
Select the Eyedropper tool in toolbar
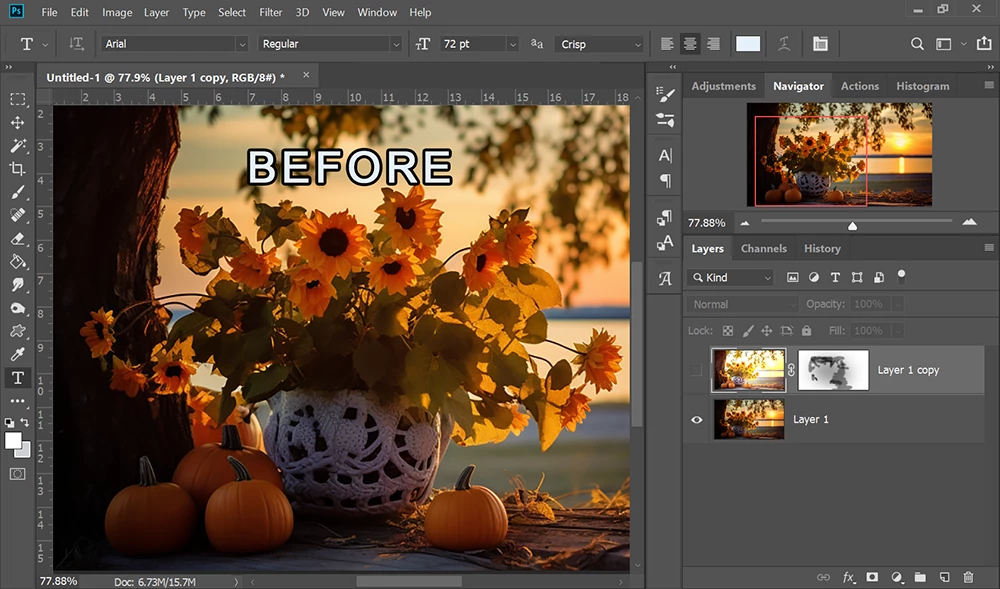(17, 354)
